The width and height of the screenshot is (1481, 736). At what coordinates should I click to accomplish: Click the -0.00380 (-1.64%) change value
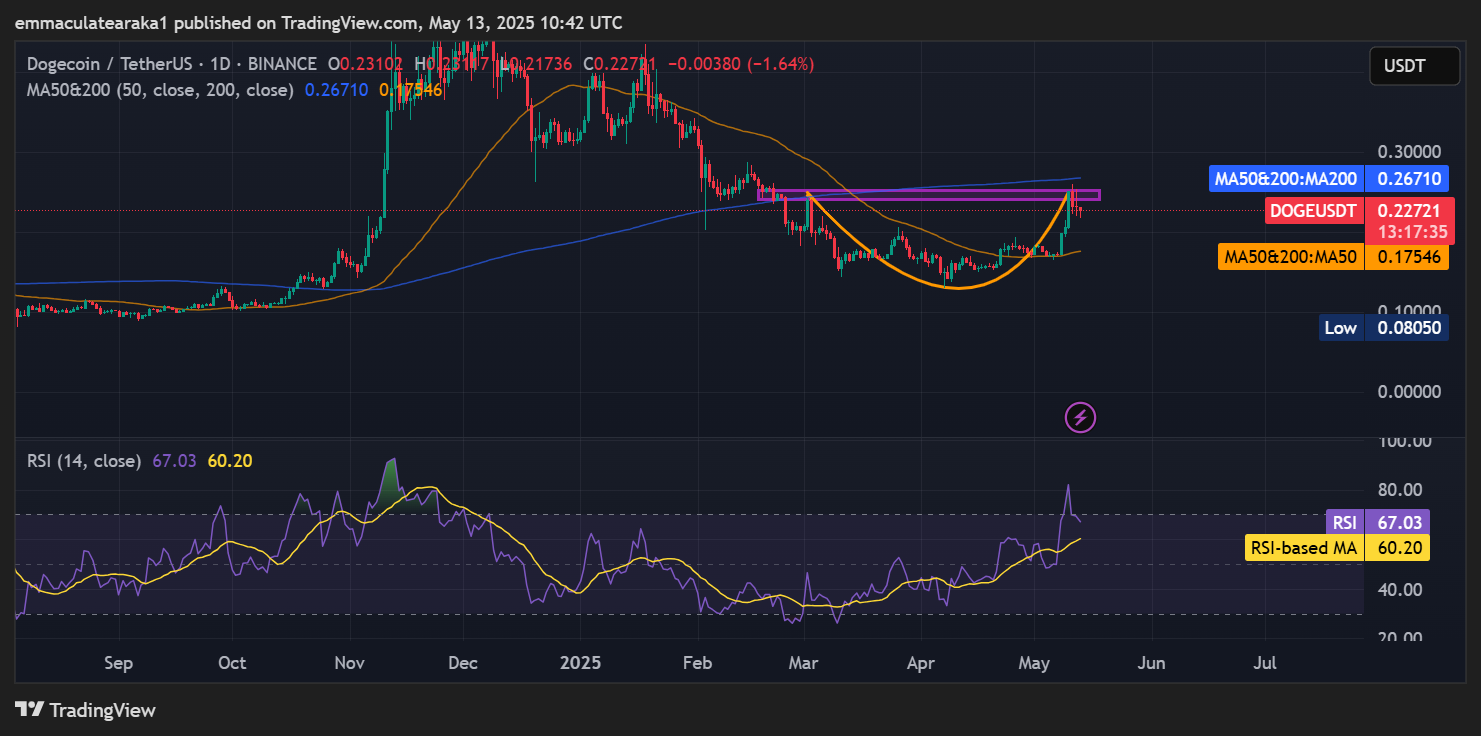[740, 64]
